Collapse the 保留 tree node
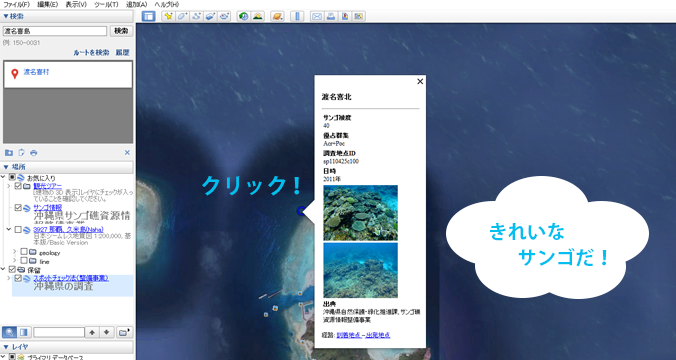 [x=3, y=269]
